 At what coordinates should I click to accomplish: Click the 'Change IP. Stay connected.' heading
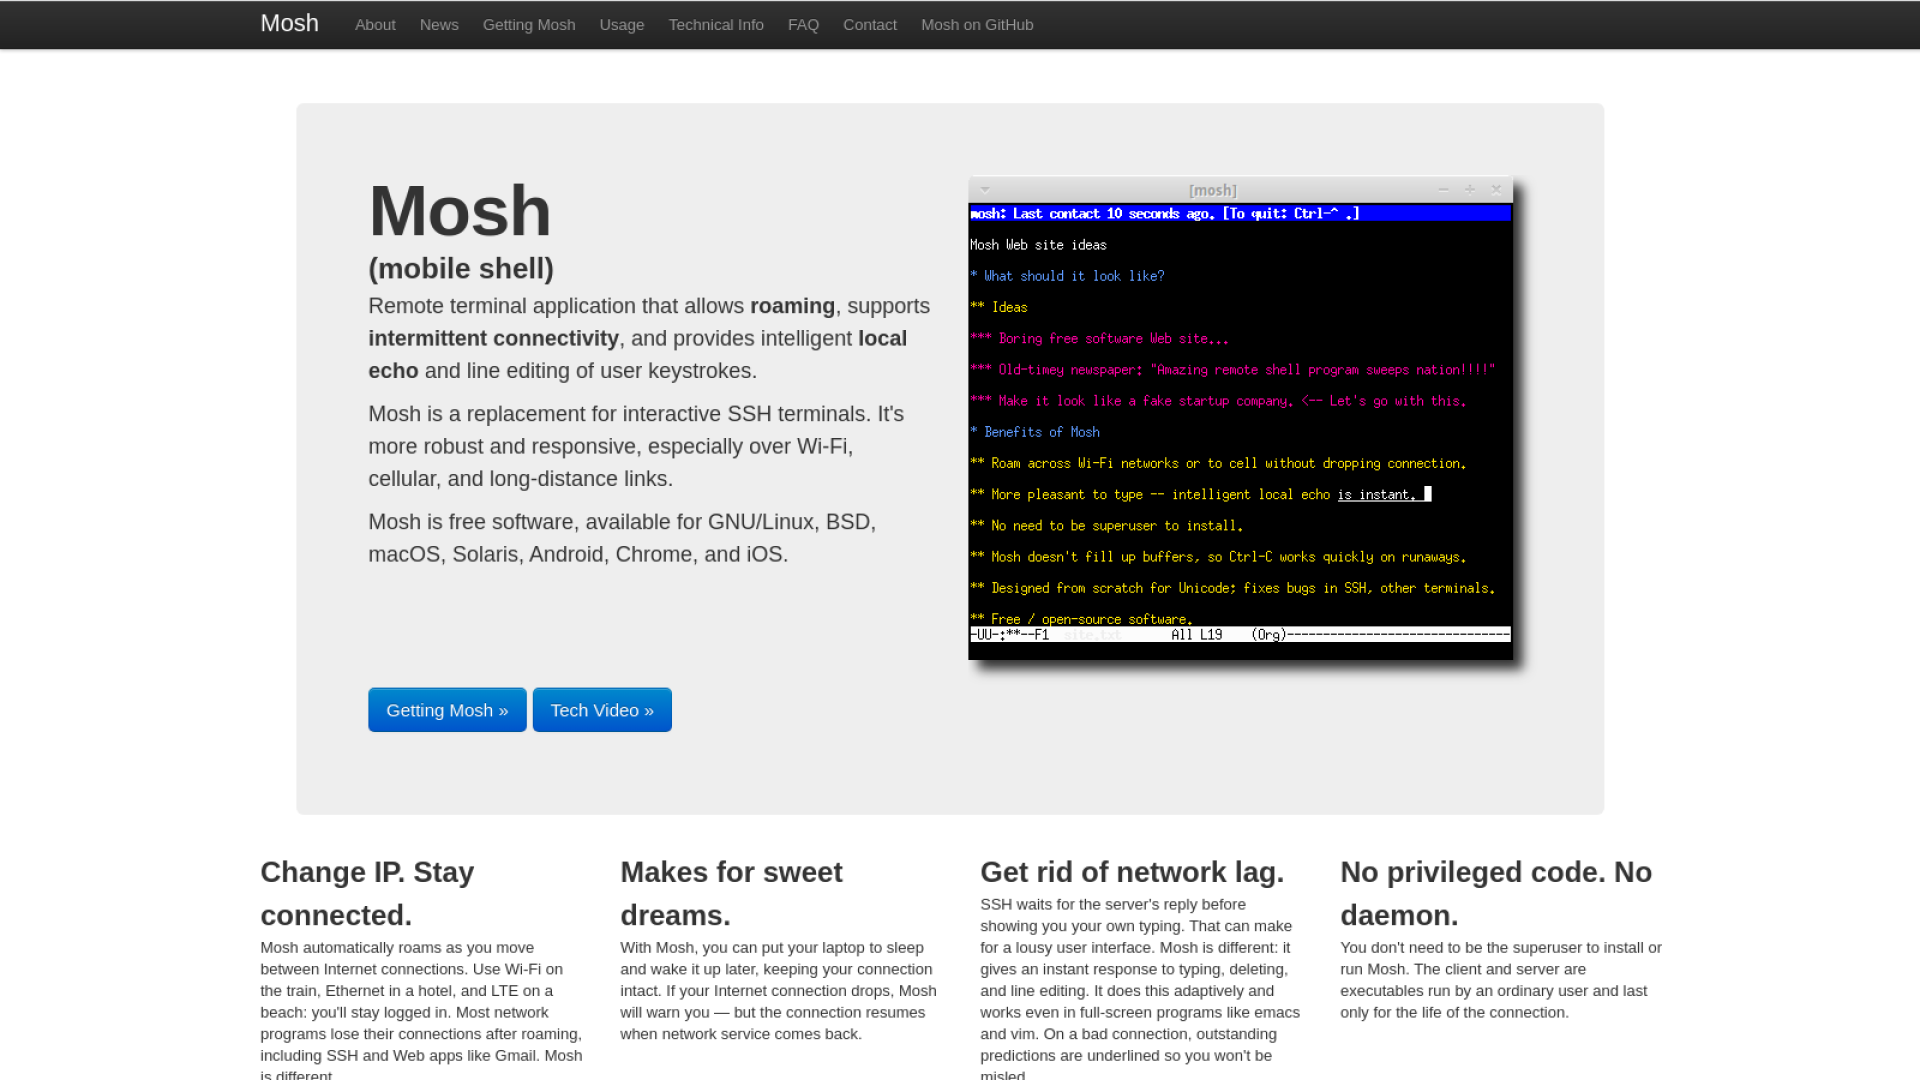(367, 893)
